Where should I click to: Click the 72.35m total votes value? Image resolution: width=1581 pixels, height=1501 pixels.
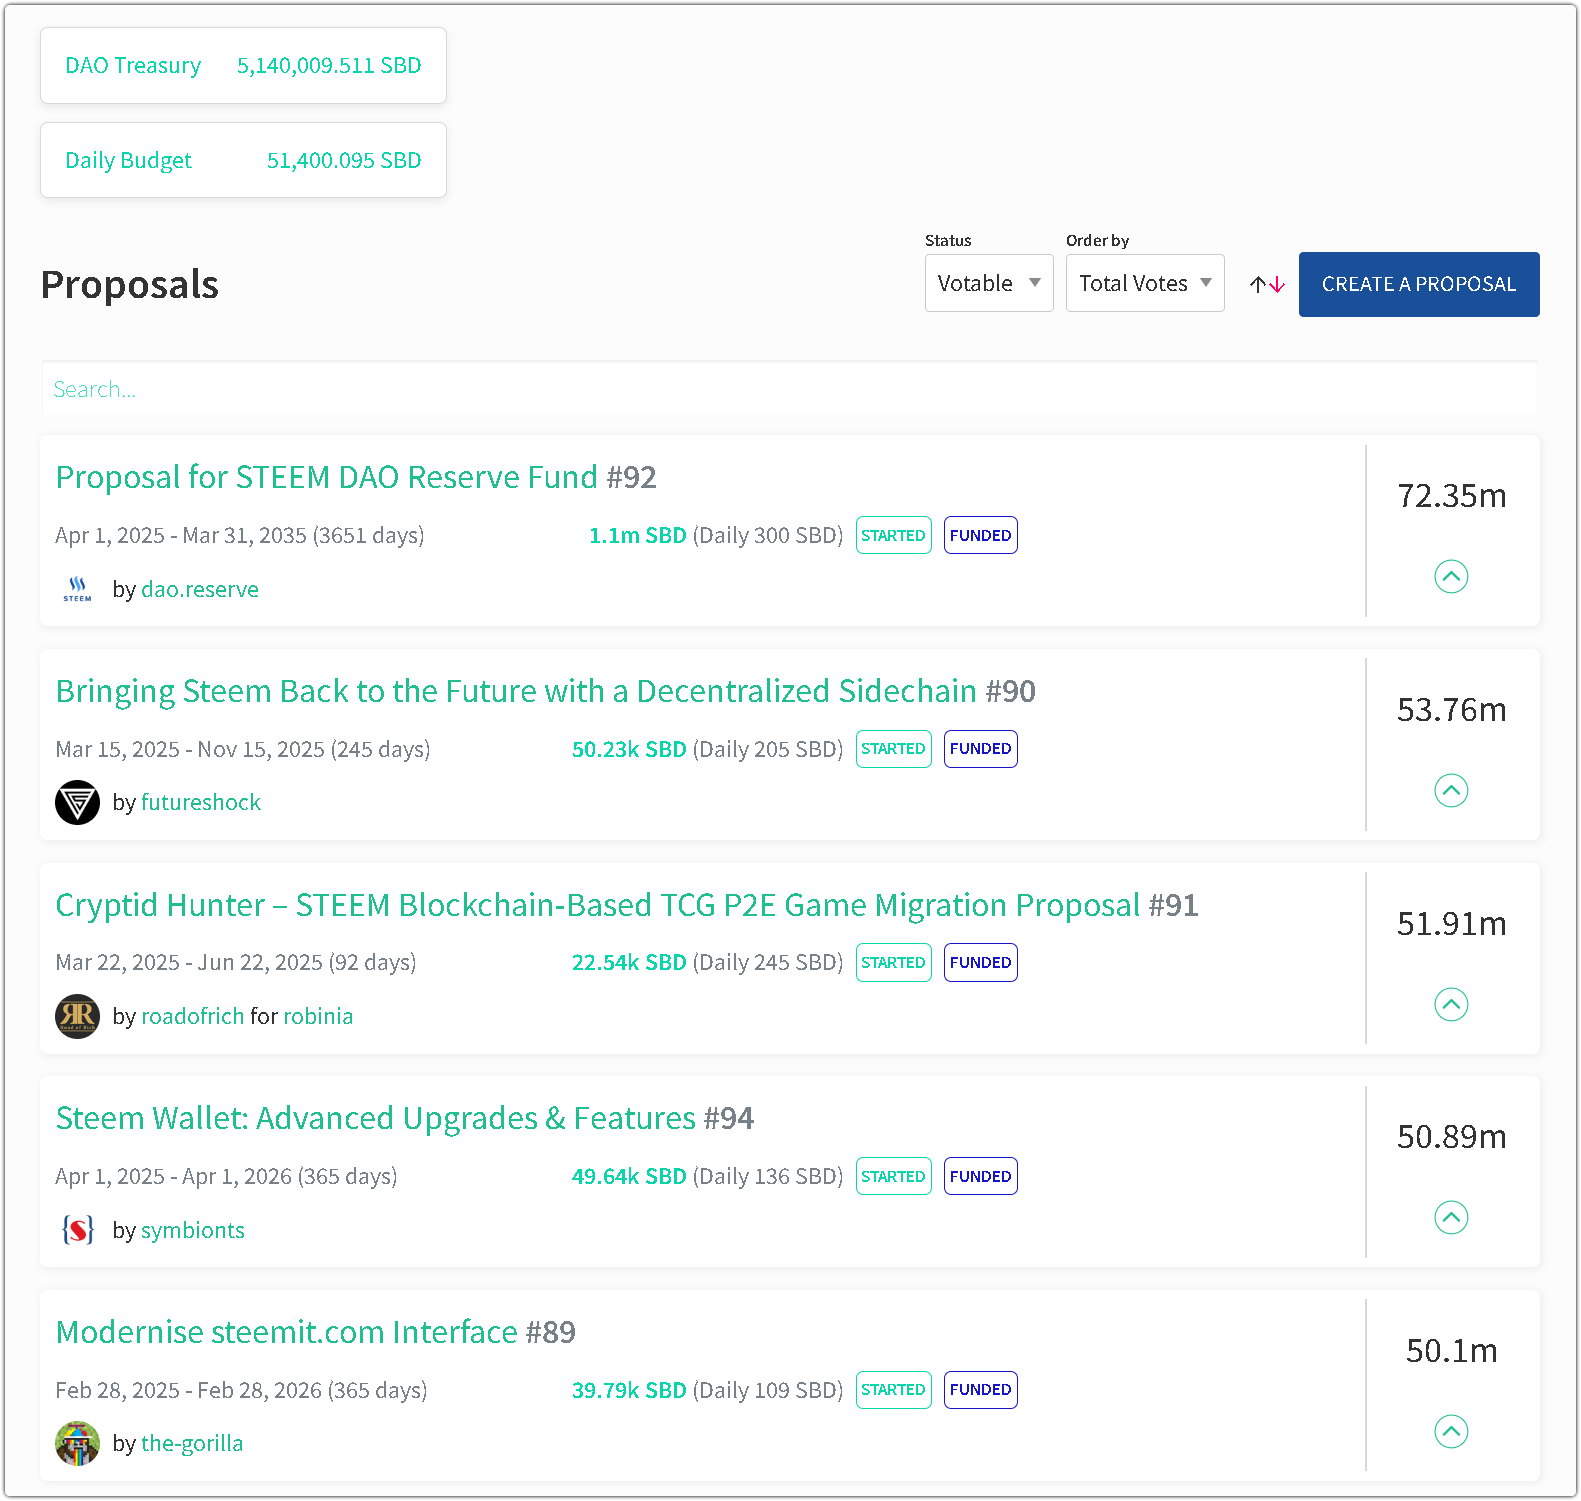[1451, 496]
